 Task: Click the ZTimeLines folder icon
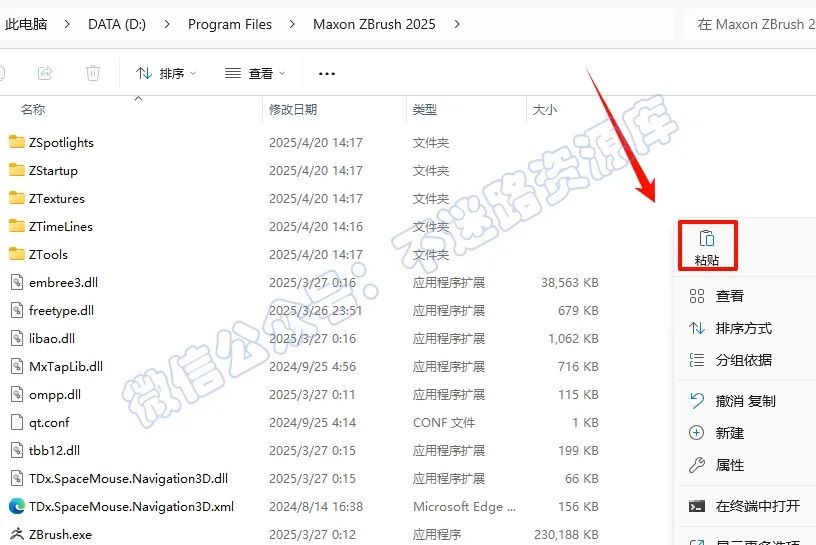[17, 226]
